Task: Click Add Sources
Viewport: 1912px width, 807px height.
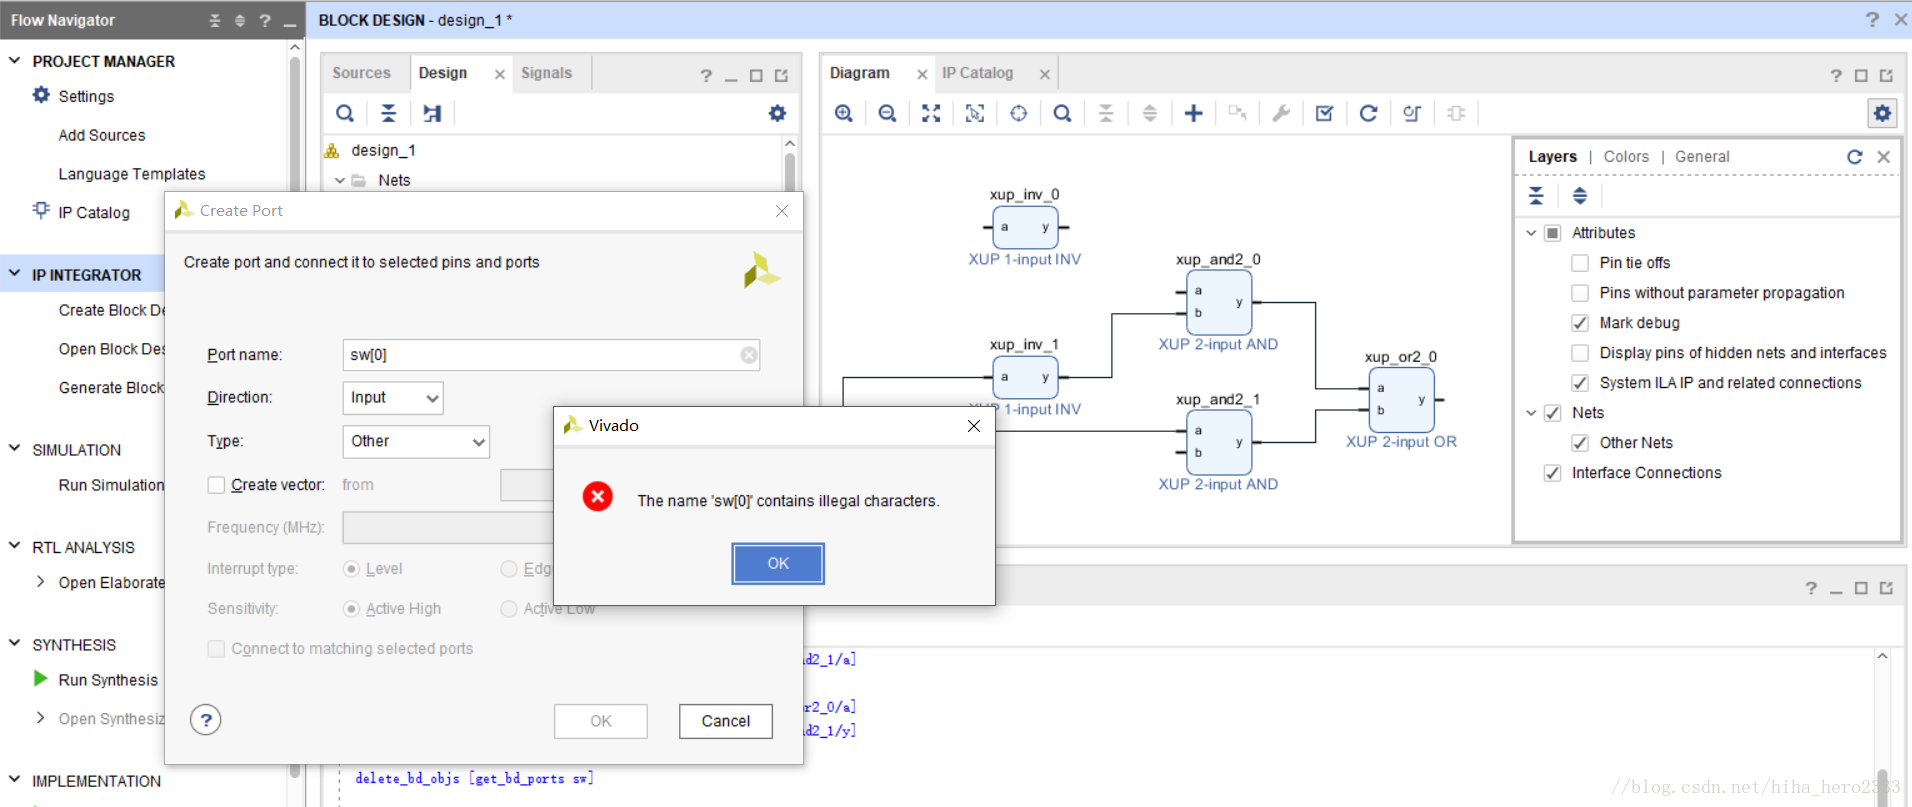Action: 101,135
